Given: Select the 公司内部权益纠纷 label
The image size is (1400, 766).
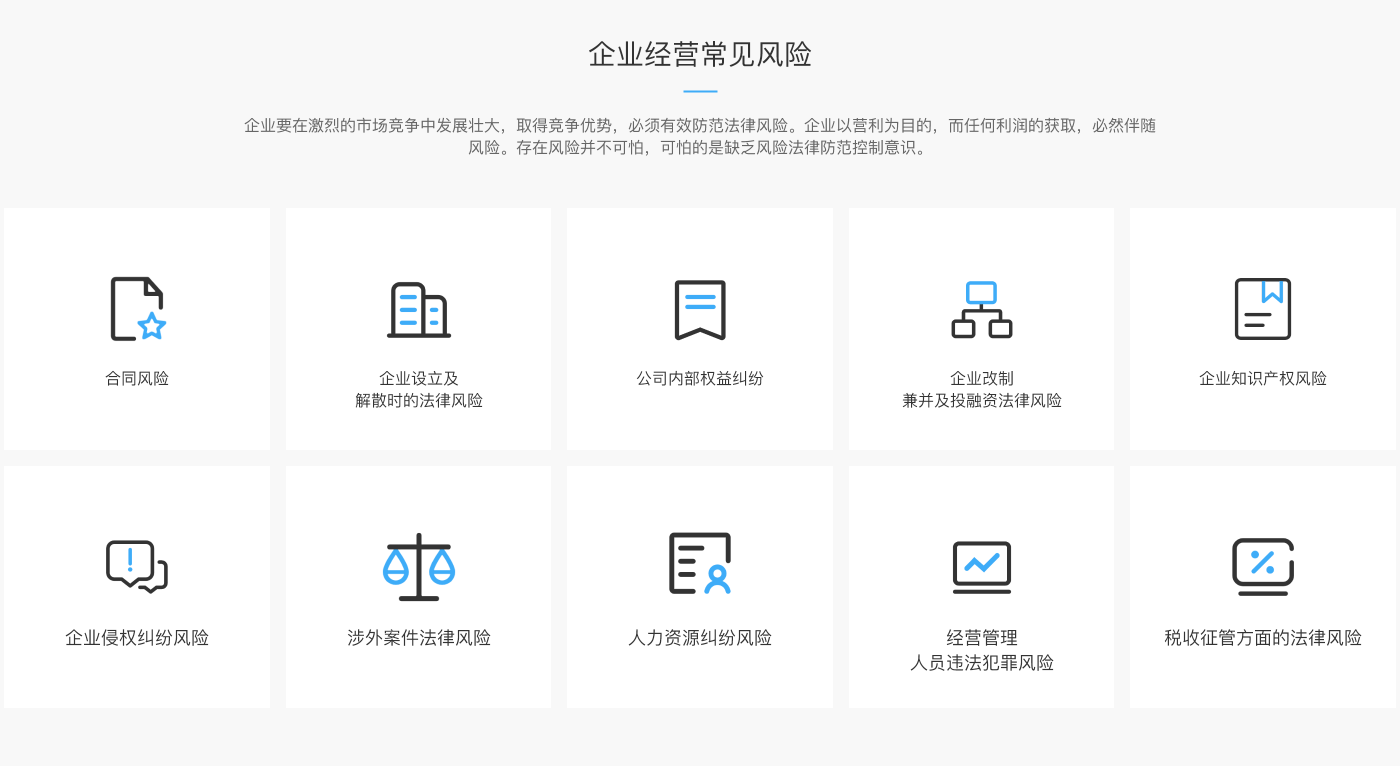Looking at the screenshot, I should tap(700, 379).
